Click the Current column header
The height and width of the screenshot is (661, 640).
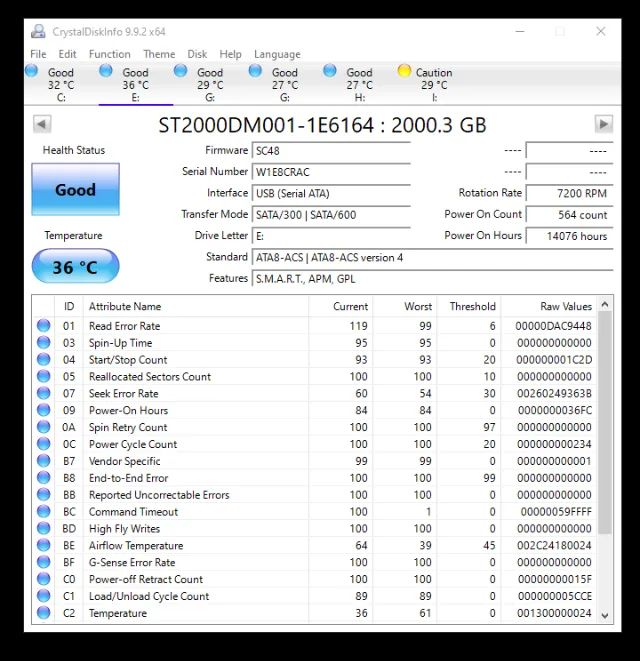click(340, 306)
